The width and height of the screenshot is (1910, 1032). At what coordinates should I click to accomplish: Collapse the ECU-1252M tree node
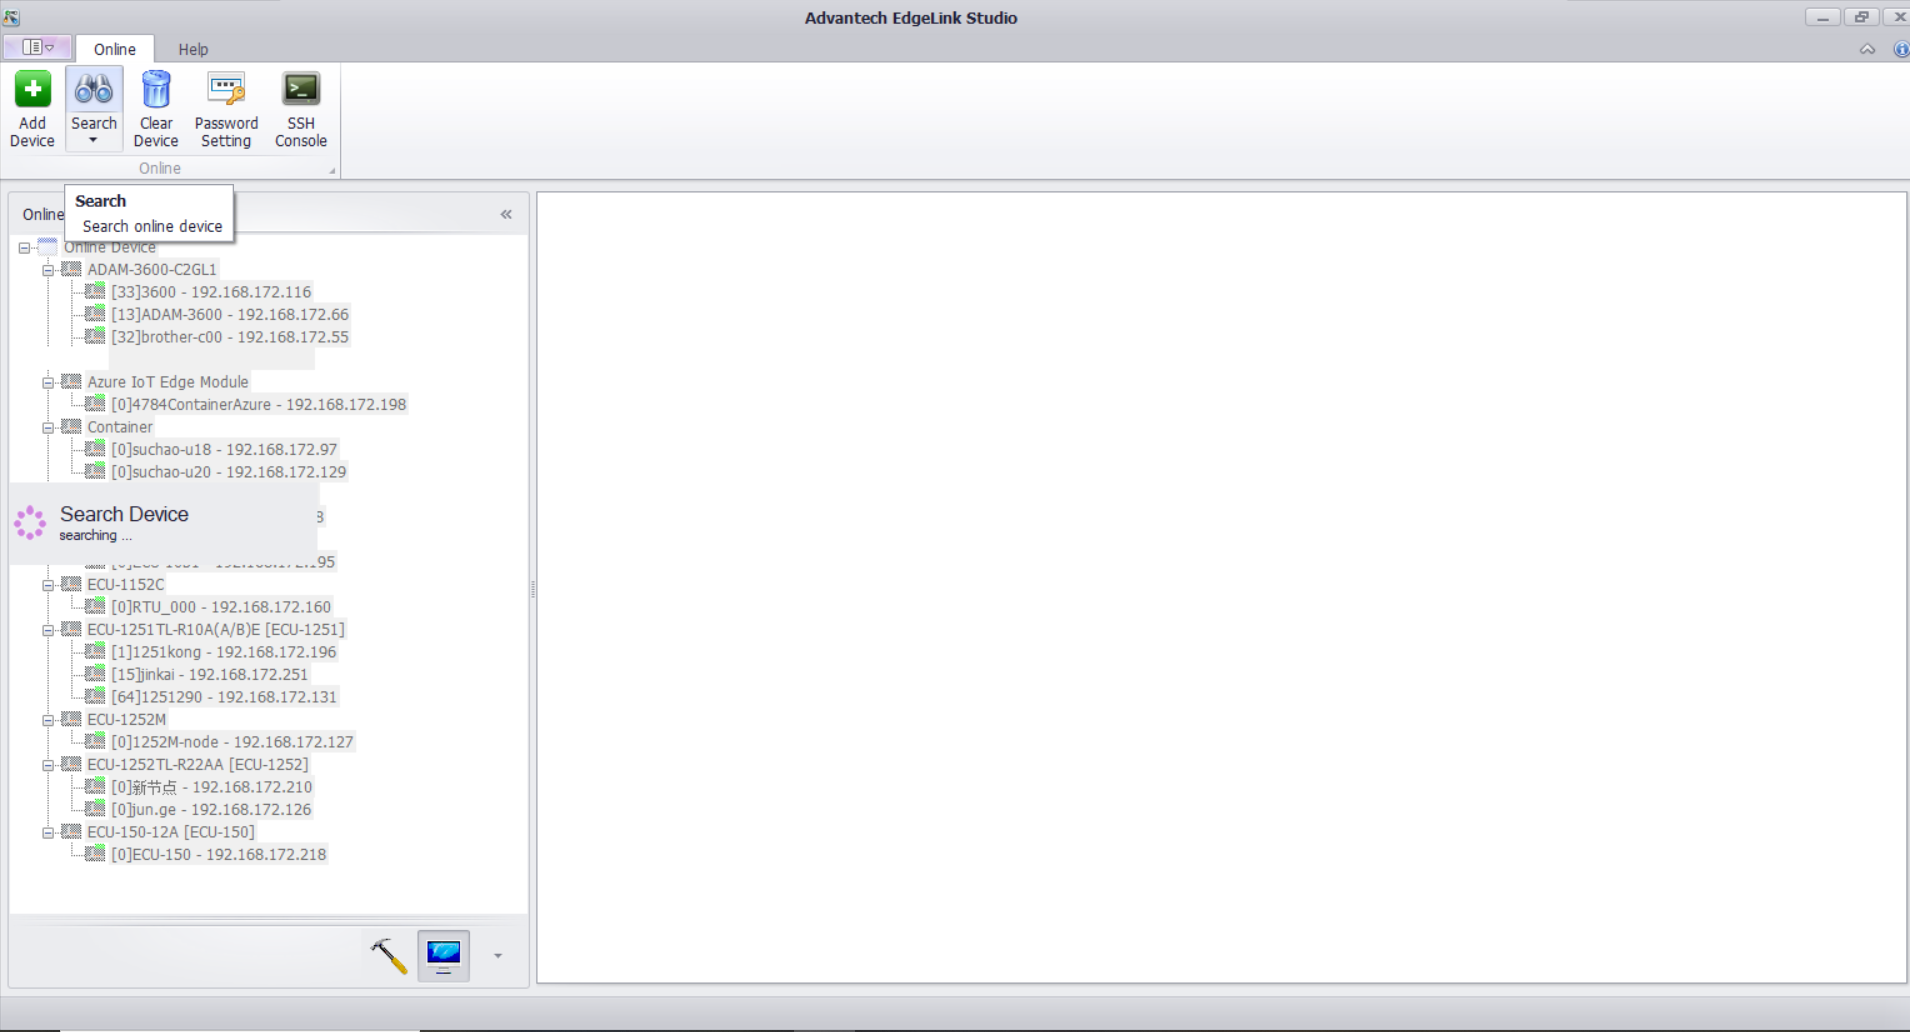48,720
